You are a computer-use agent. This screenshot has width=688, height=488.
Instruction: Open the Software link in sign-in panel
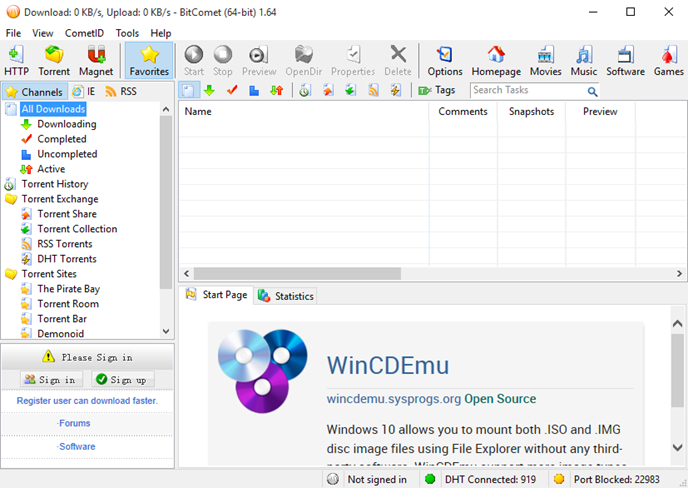(x=77, y=446)
